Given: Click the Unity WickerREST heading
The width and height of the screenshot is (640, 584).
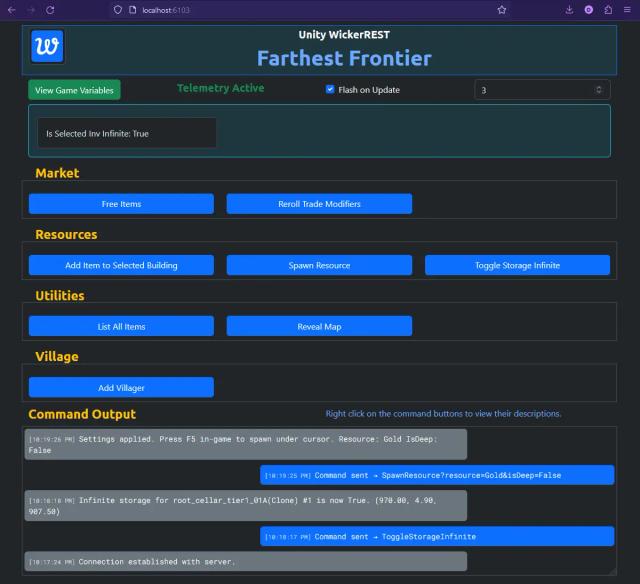Looking at the screenshot, I should click(x=344, y=35).
